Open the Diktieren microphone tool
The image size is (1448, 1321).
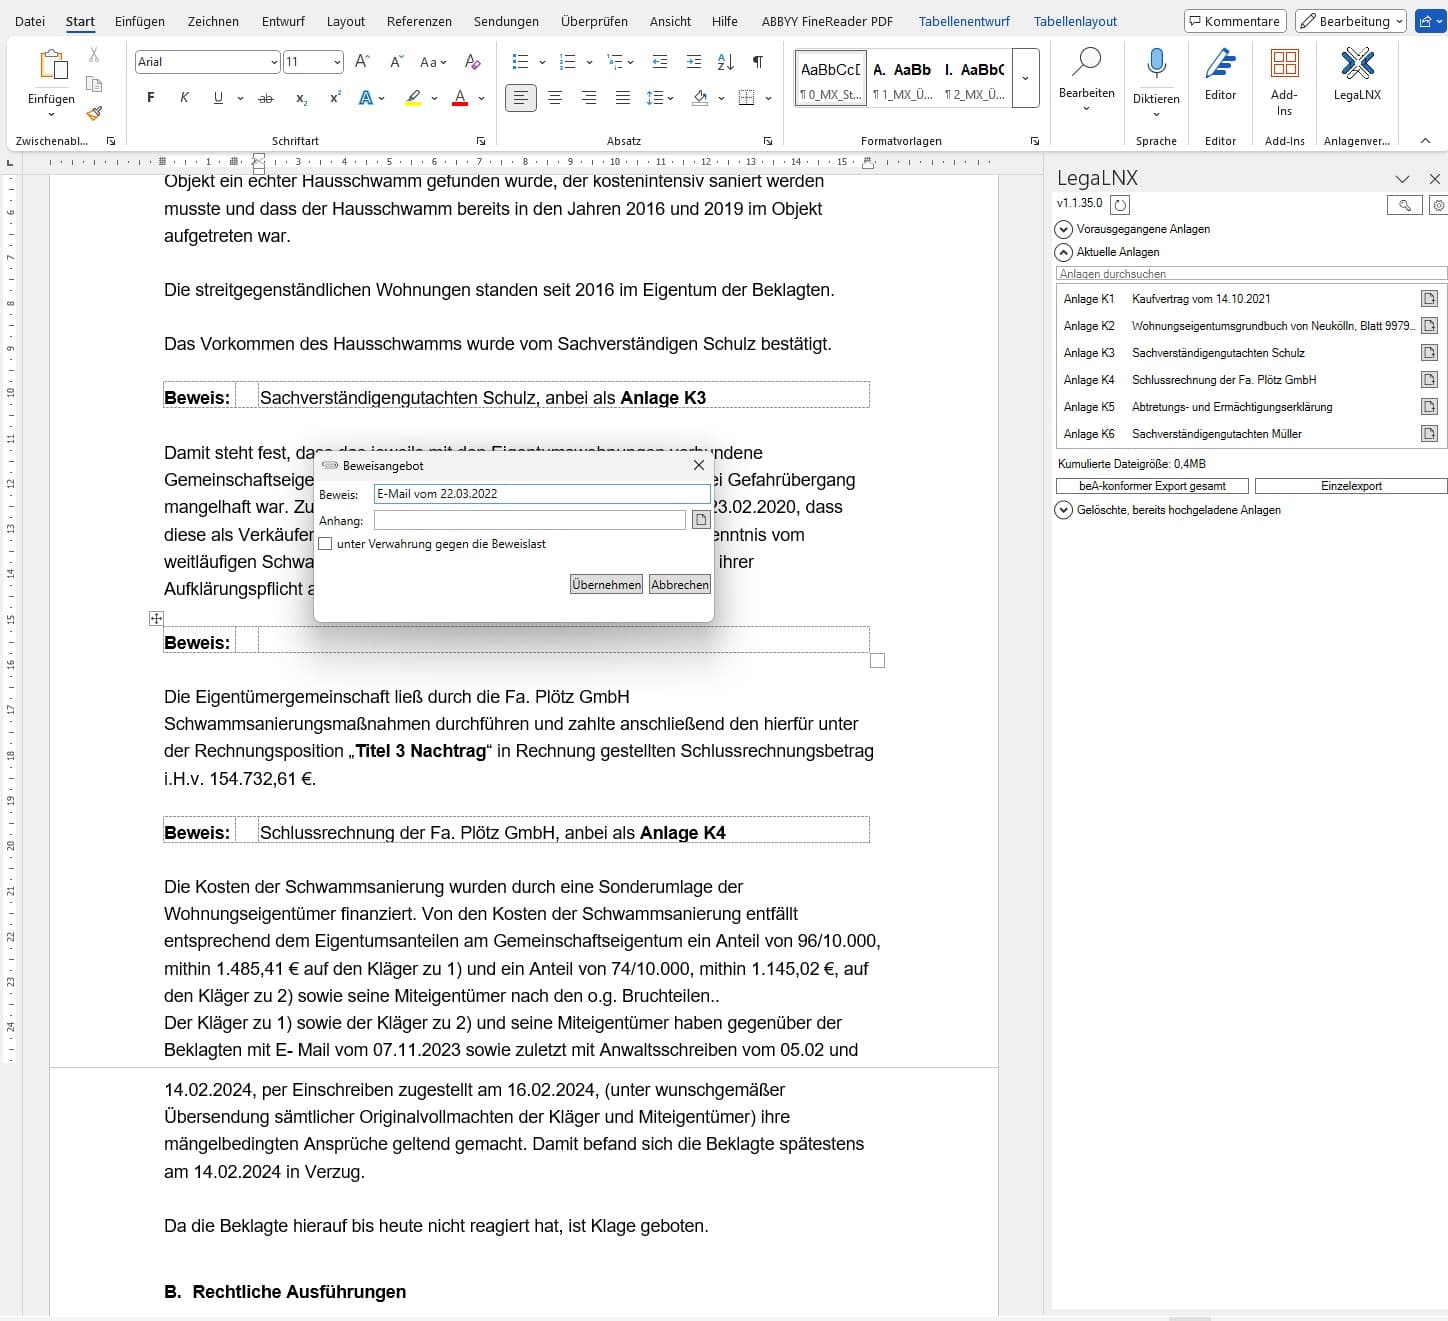pyautogui.click(x=1156, y=66)
